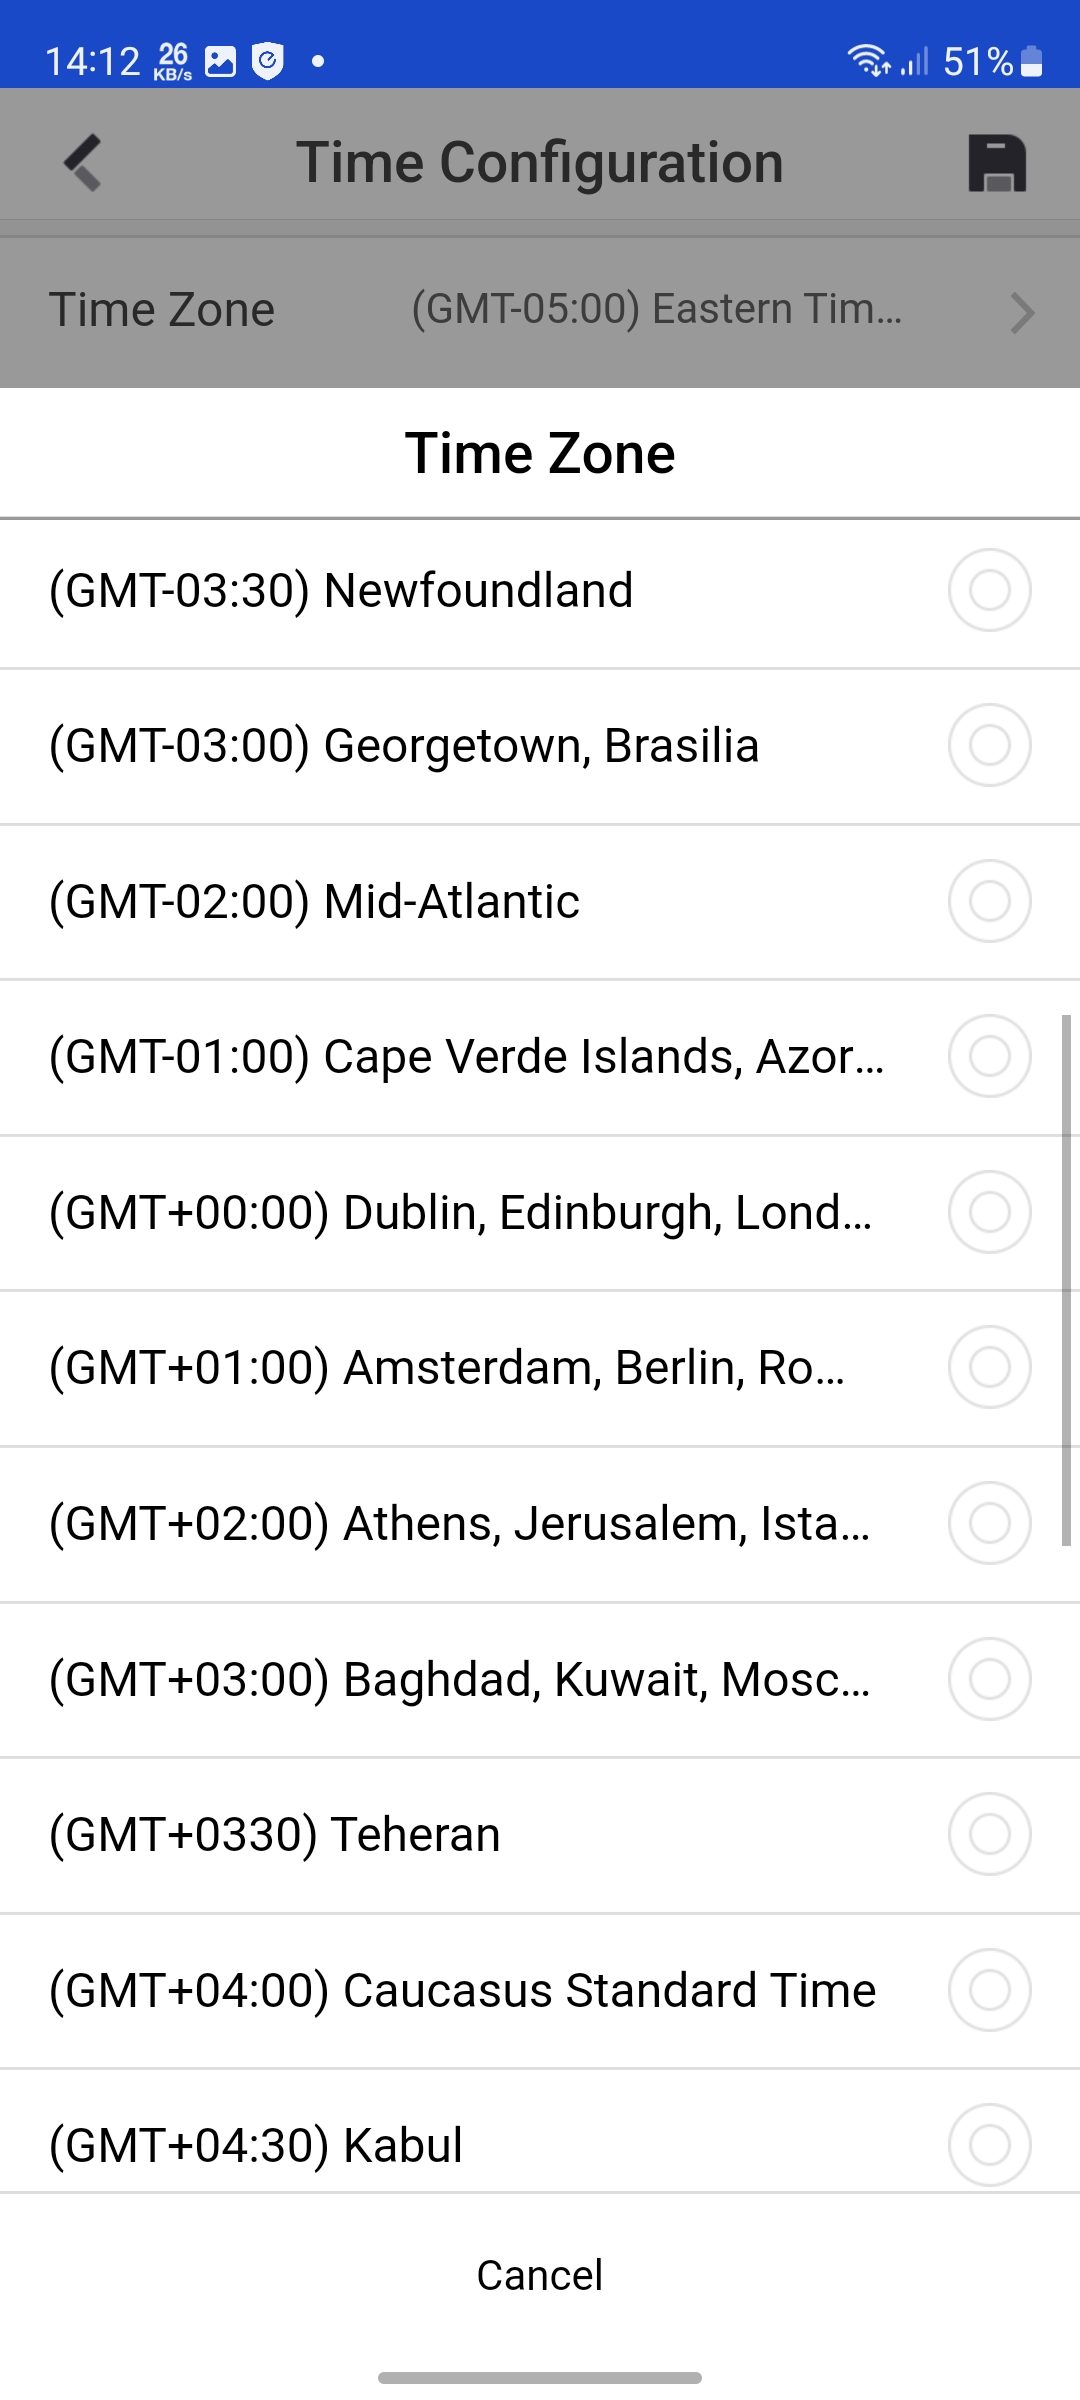Select Georgetown, Brasilia radio button
1080x2400 pixels.
tap(989, 746)
